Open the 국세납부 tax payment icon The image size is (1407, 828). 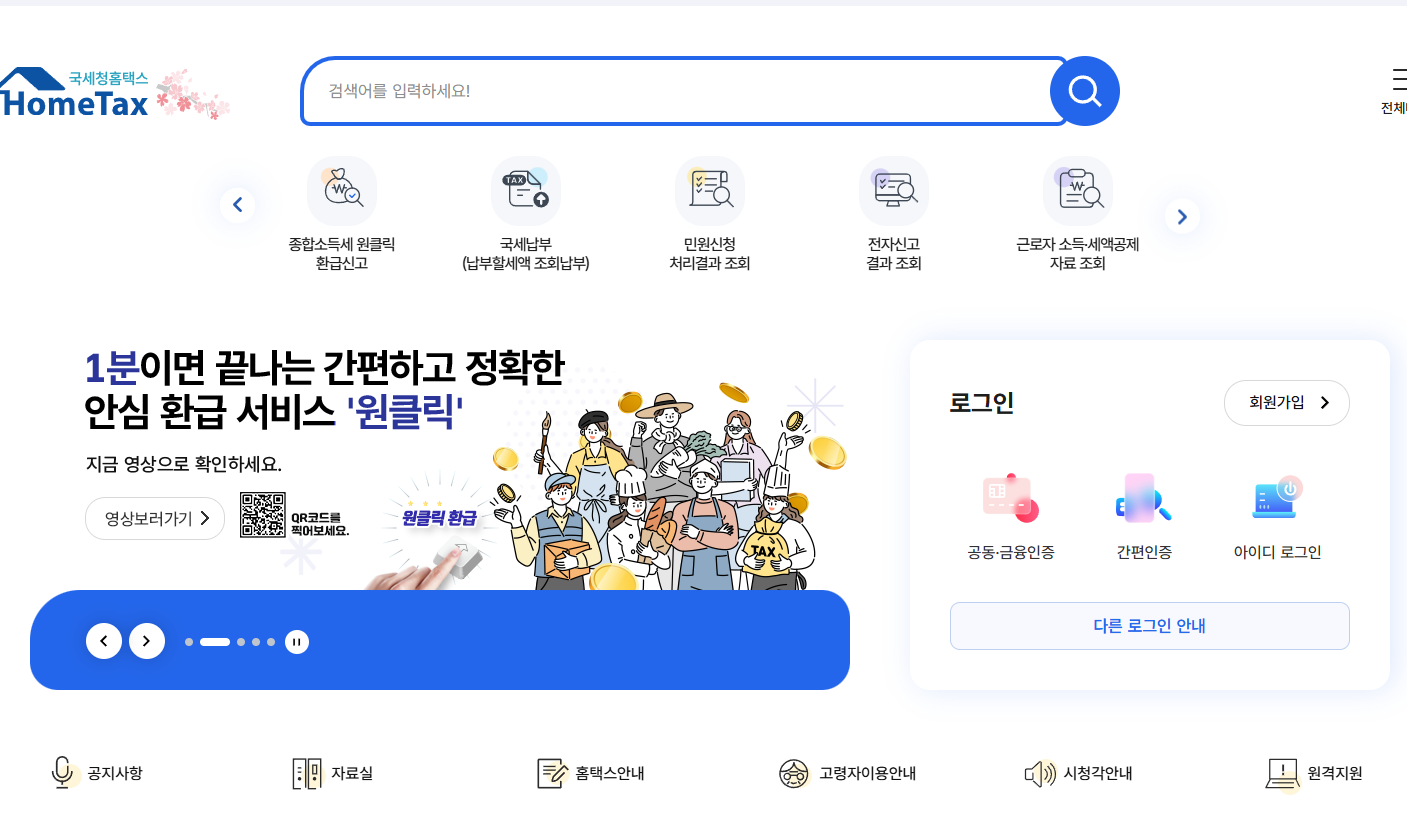[x=526, y=190]
